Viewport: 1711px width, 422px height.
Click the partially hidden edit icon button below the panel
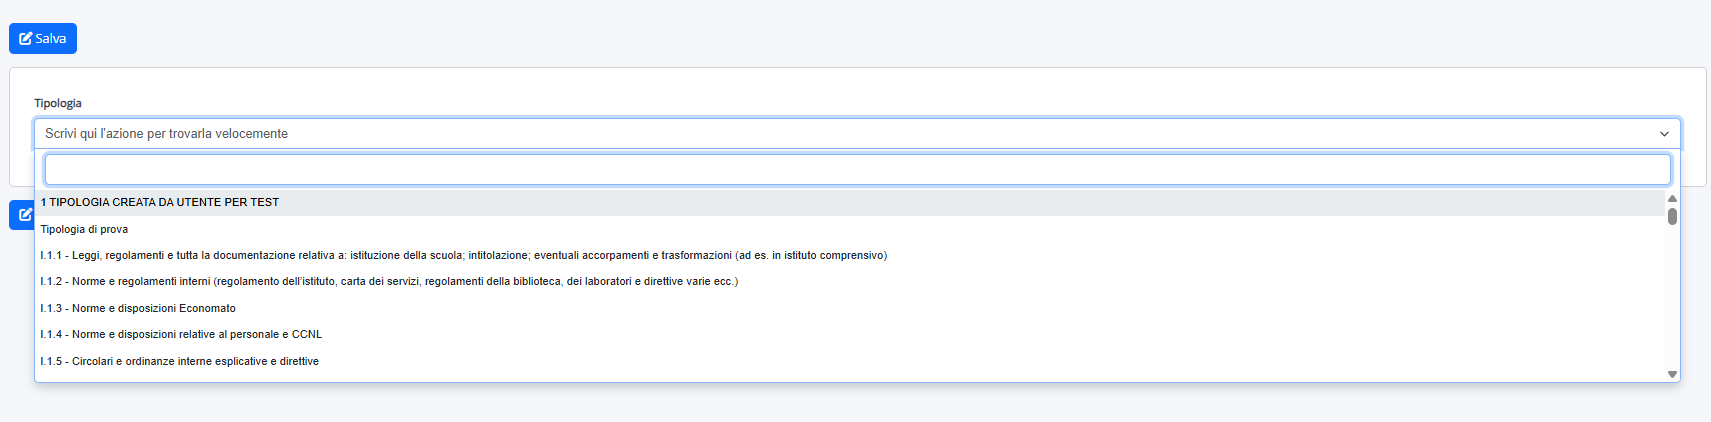pyautogui.click(x=22, y=214)
